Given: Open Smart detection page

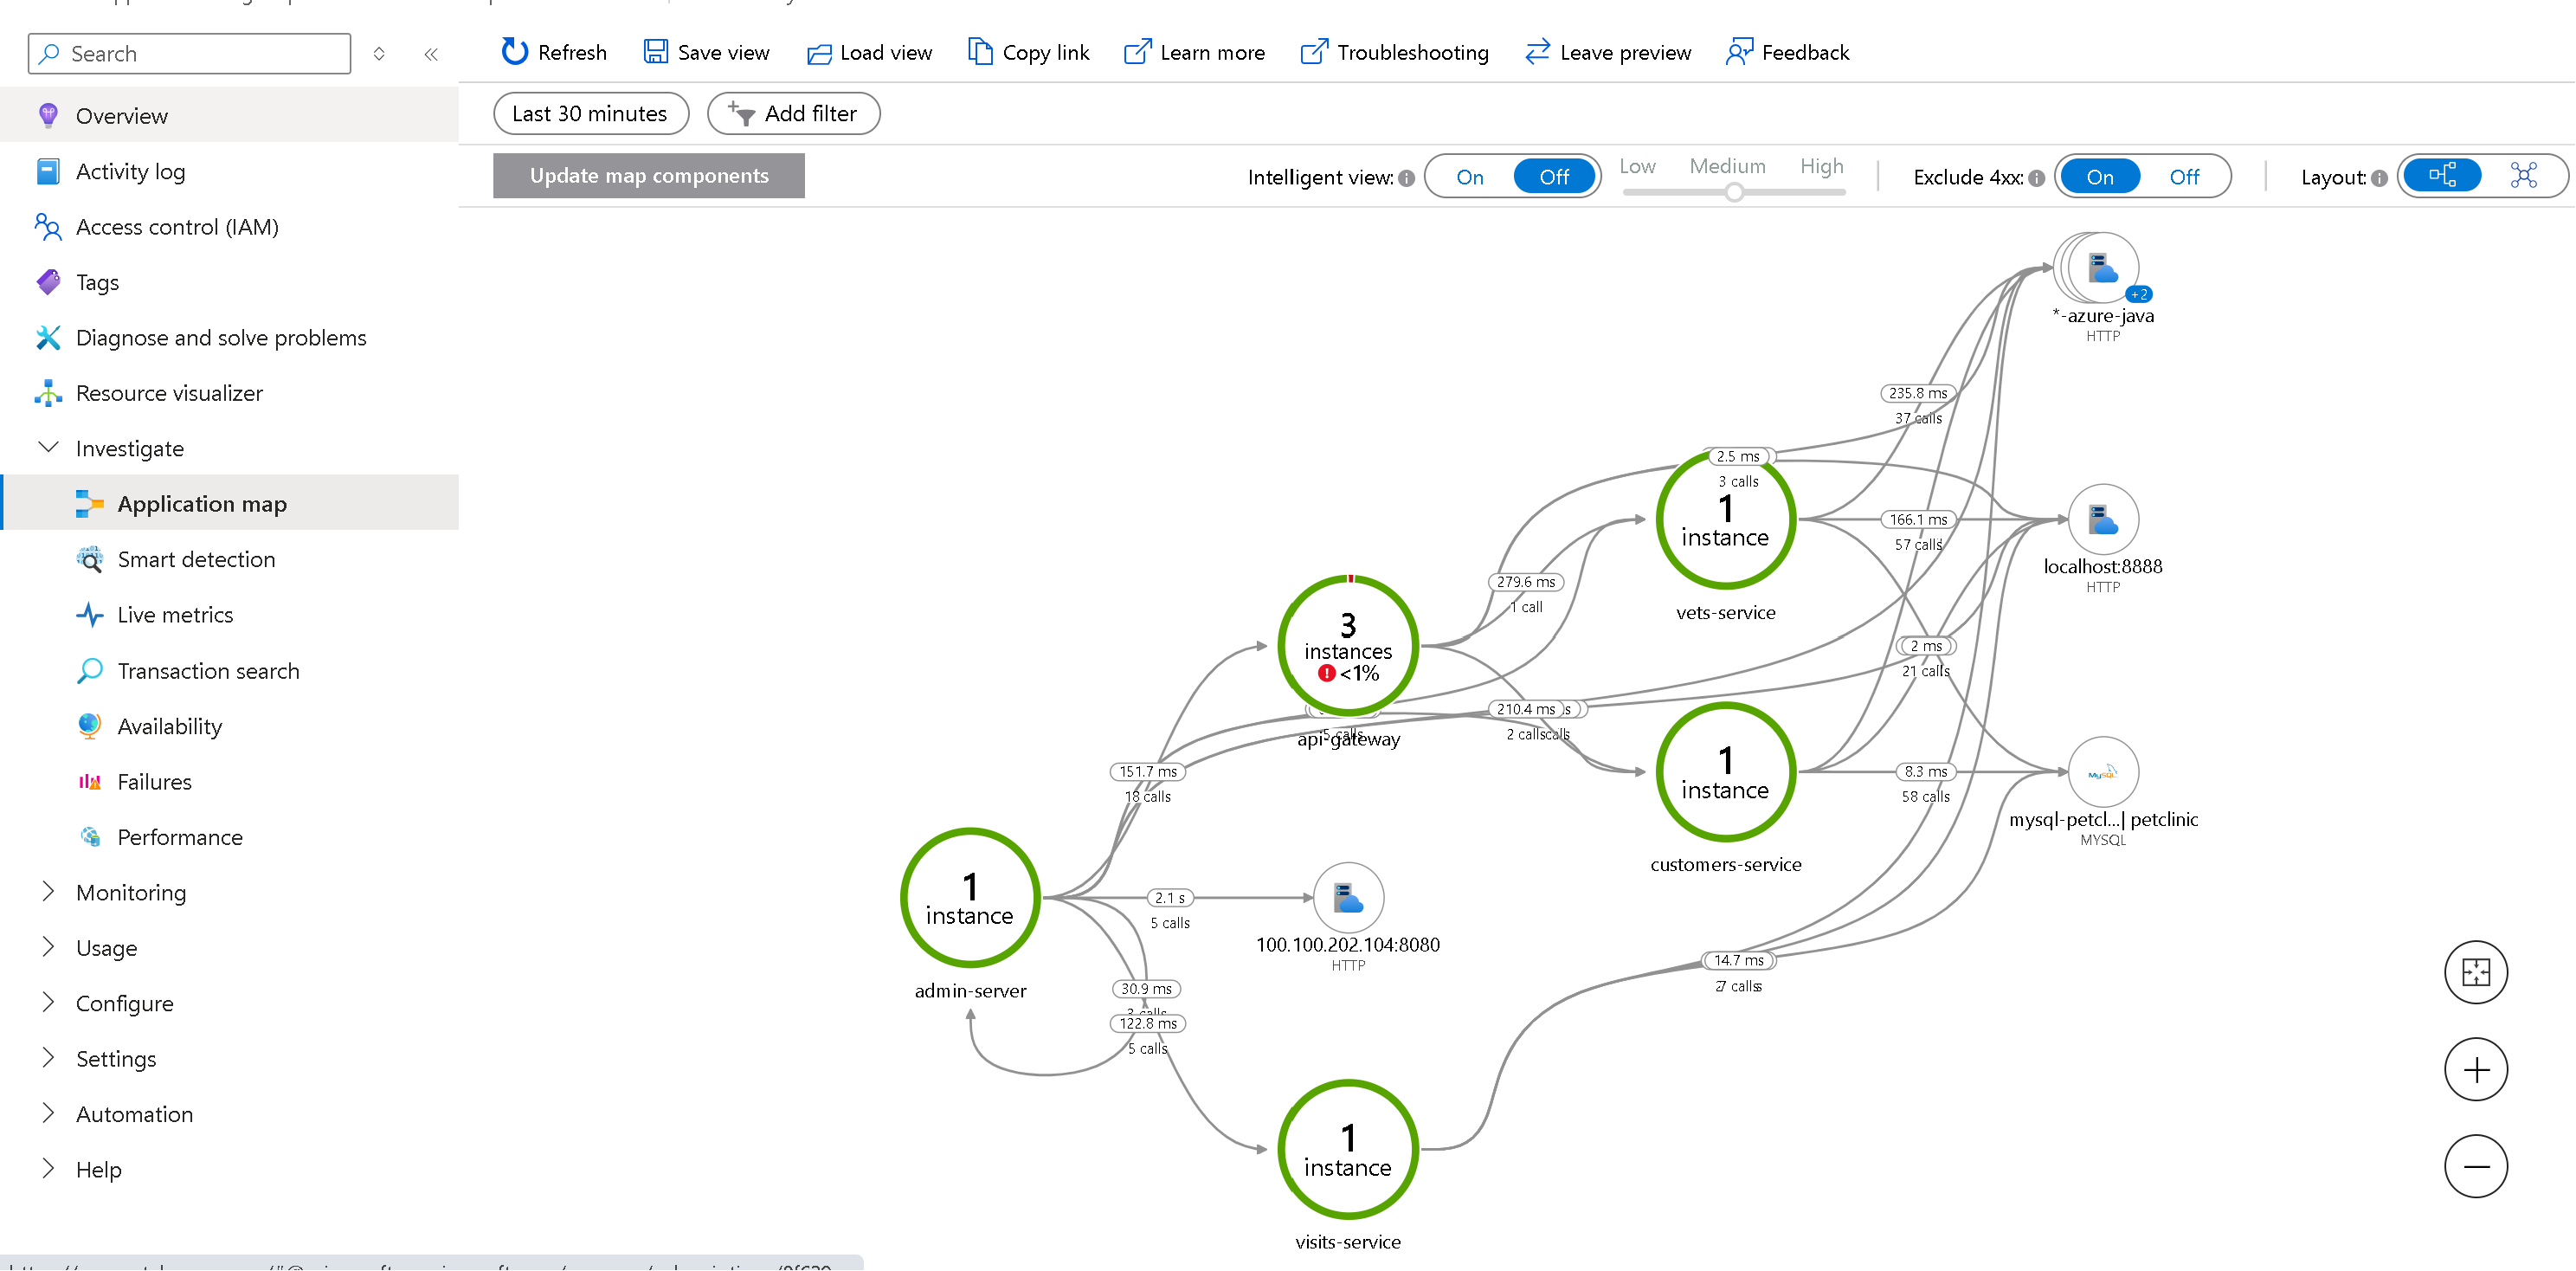Looking at the screenshot, I should click(x=229, y=559).
